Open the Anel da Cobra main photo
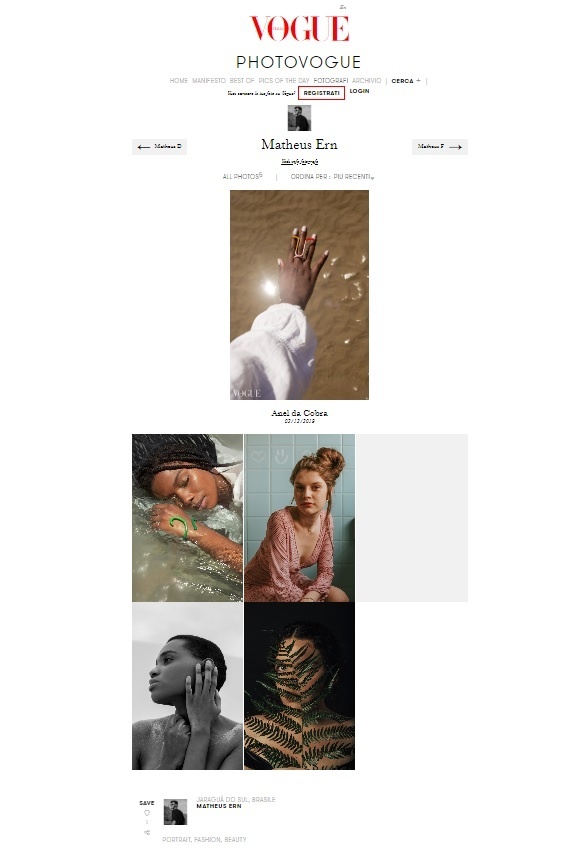Viewport: 573px width, 854px height. 299,295
